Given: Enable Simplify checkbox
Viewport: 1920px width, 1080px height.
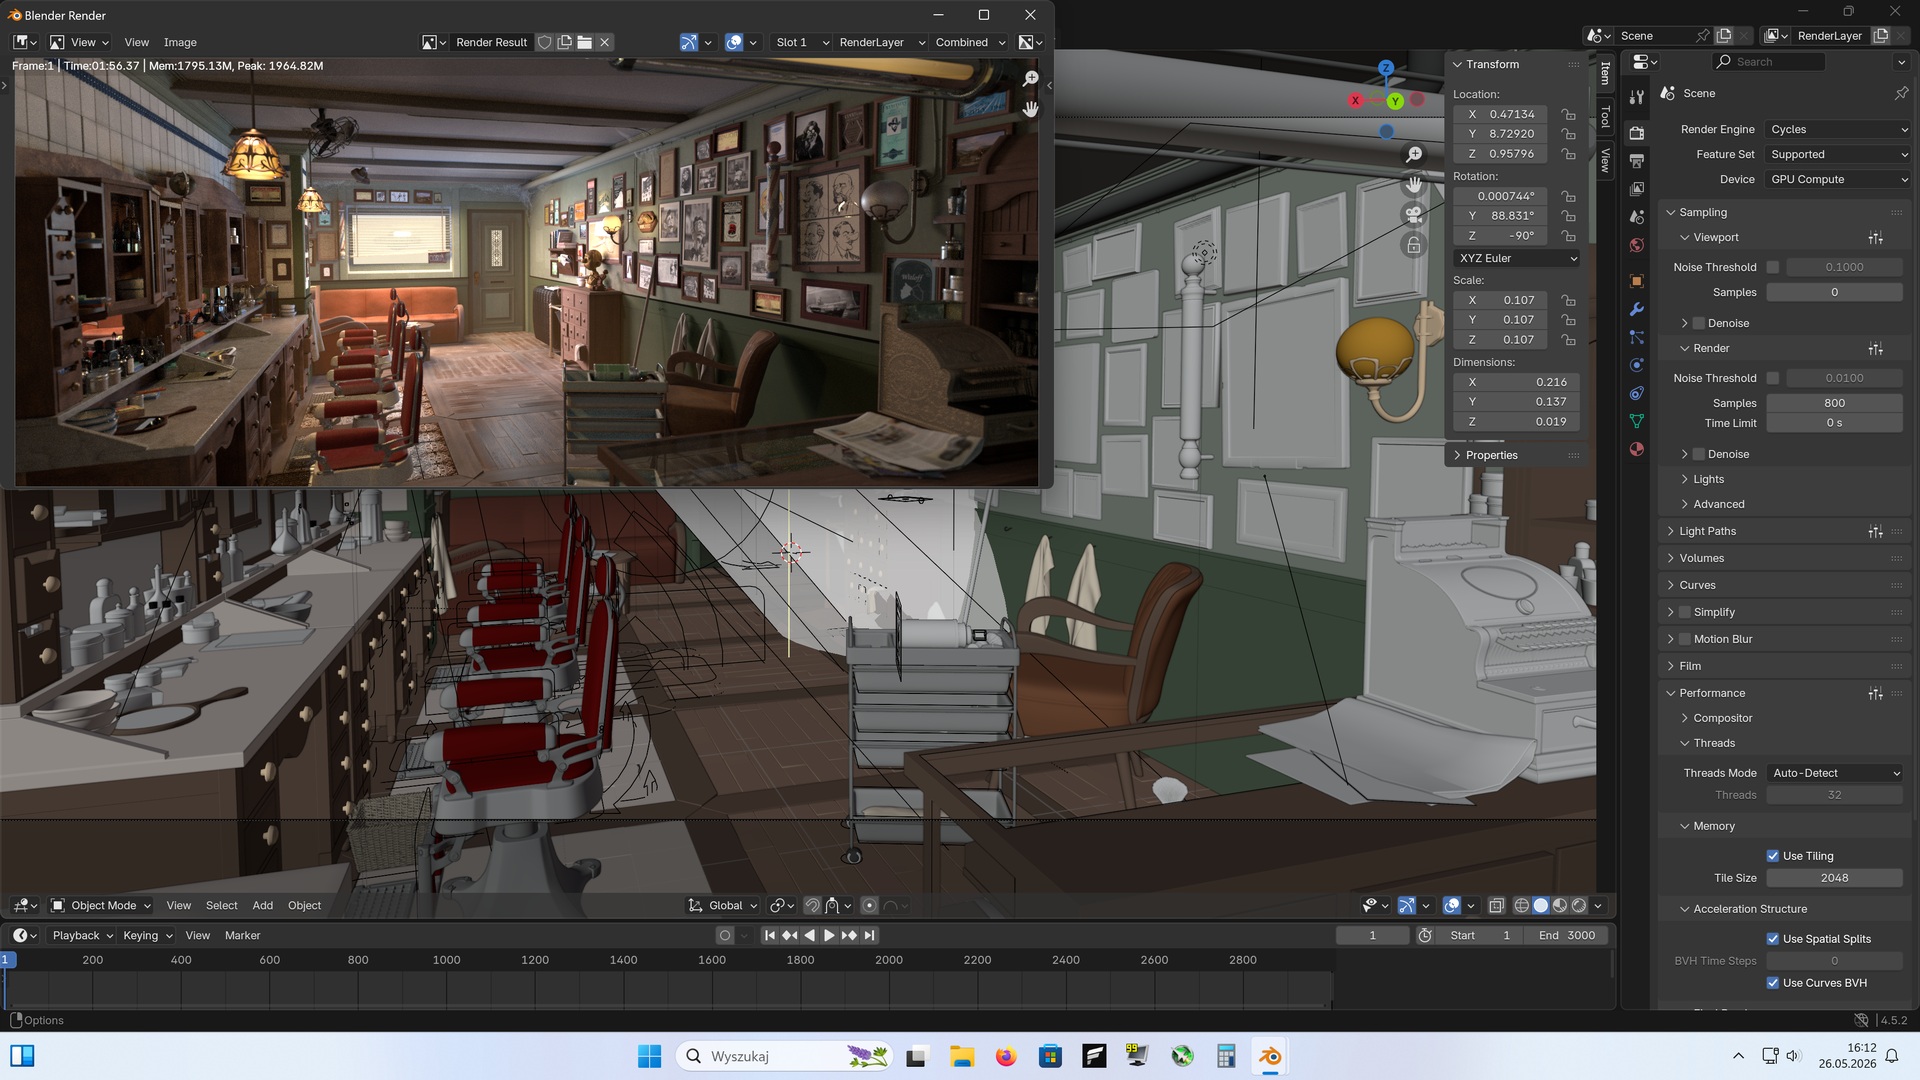Looking at the screenshot, I should pyautogui.click(x=1685, y=612).
